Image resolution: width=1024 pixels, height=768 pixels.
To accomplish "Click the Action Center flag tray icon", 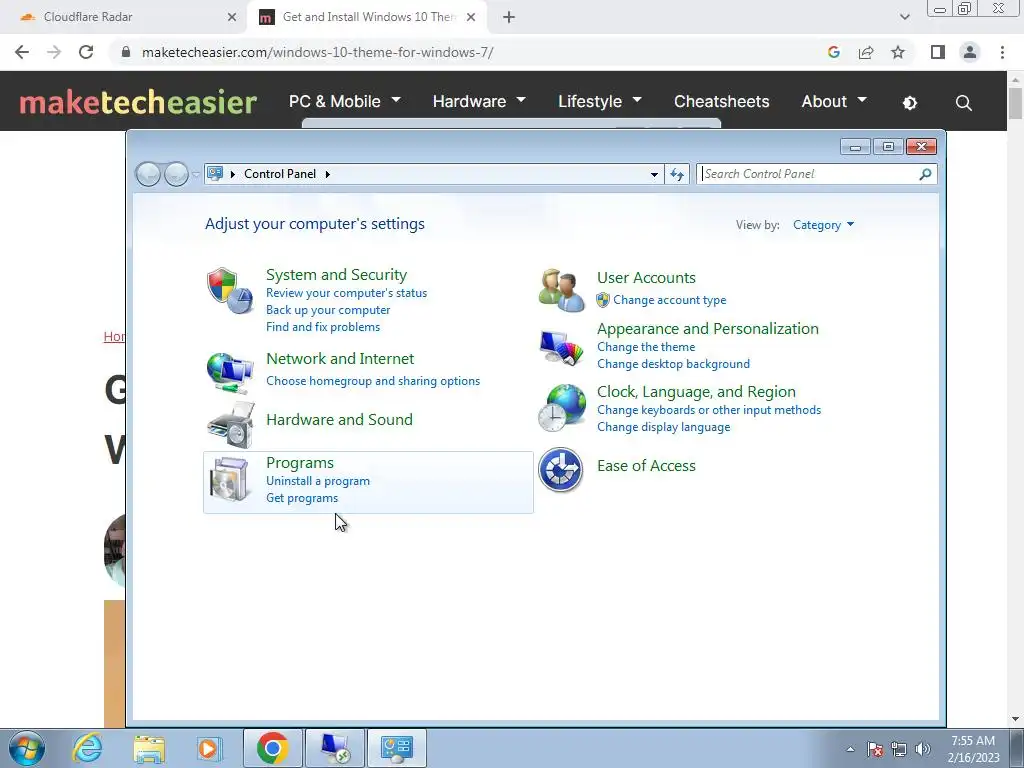I will coord(875,749).
